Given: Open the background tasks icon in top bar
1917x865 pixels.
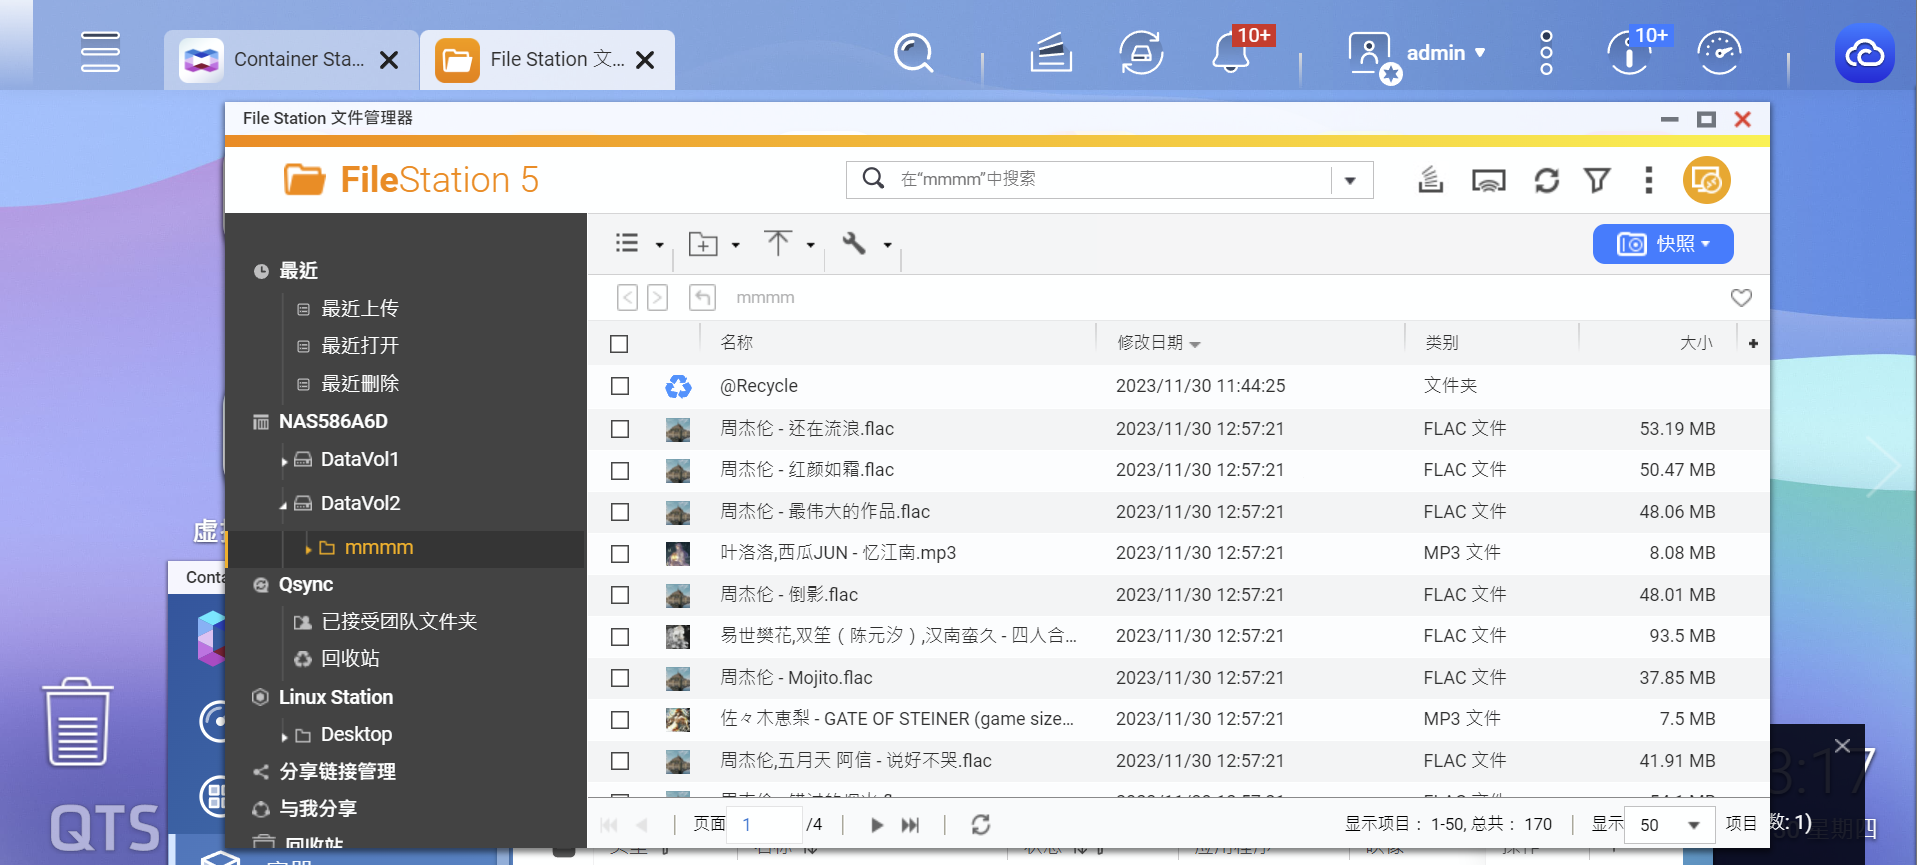Looking at the screenshot, I should 1051,53.
